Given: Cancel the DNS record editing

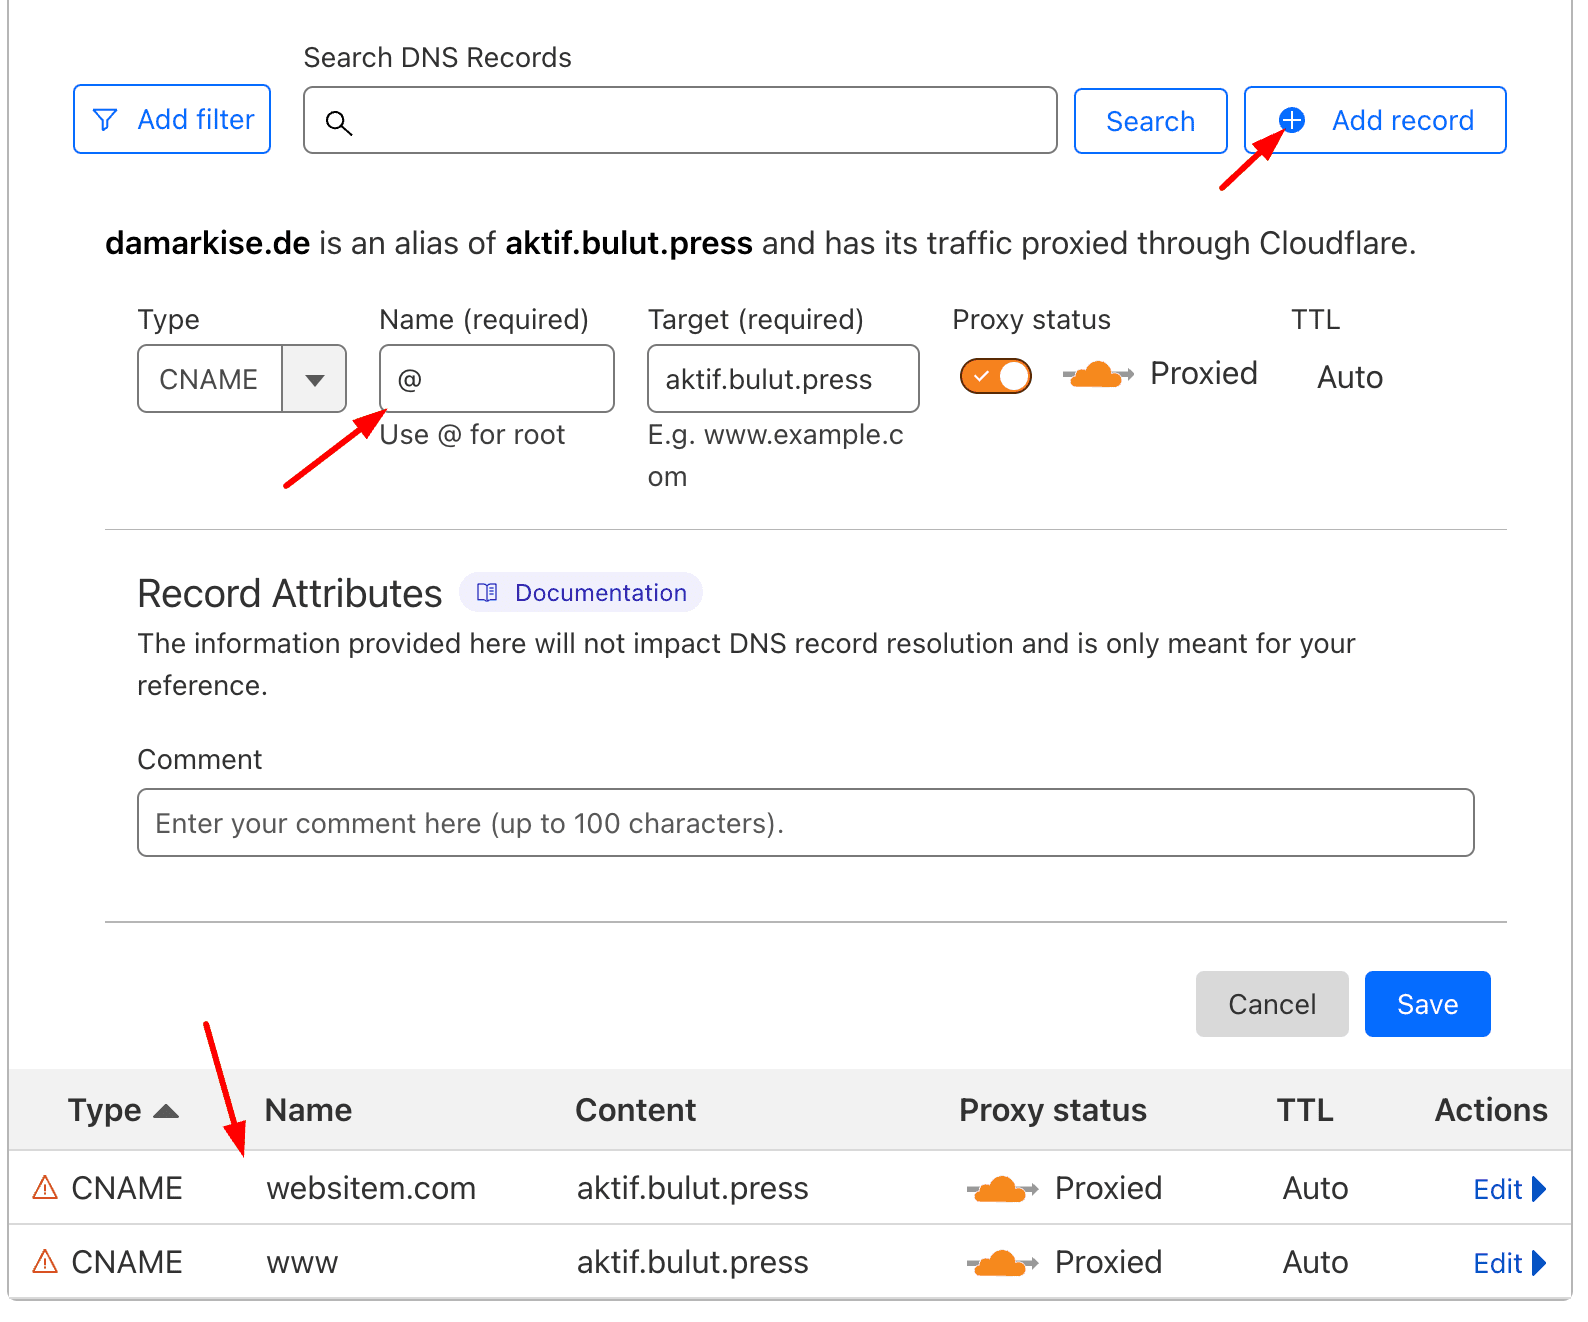Looking at the screenshot, I should coord(1271,1004).
